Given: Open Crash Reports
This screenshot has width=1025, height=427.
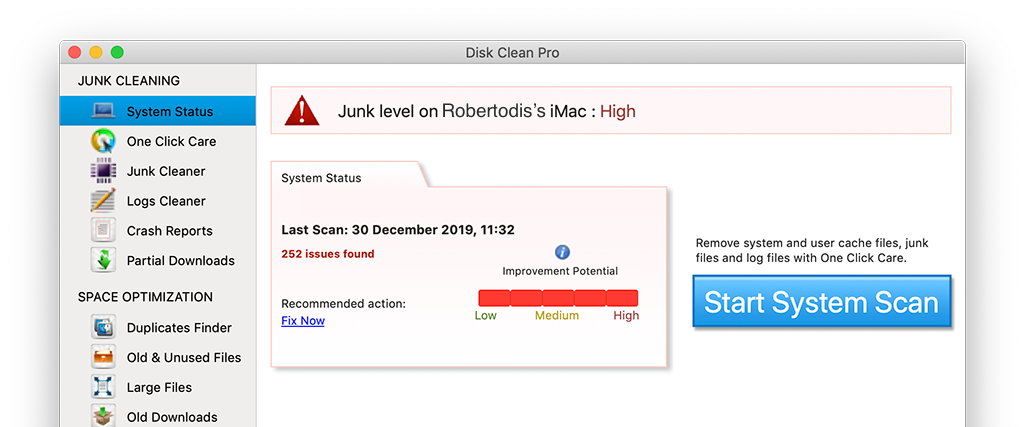Looking at the screenshot, I should 158,230.
